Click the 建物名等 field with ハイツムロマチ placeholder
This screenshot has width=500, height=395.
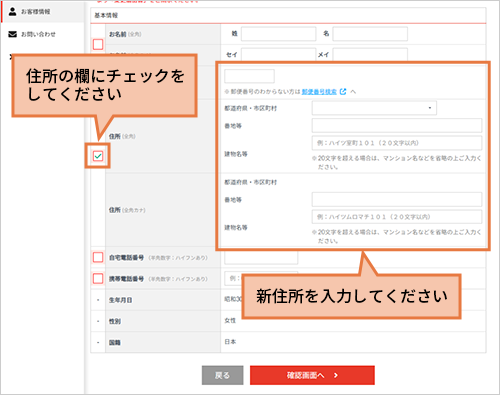tap(397, 217)
